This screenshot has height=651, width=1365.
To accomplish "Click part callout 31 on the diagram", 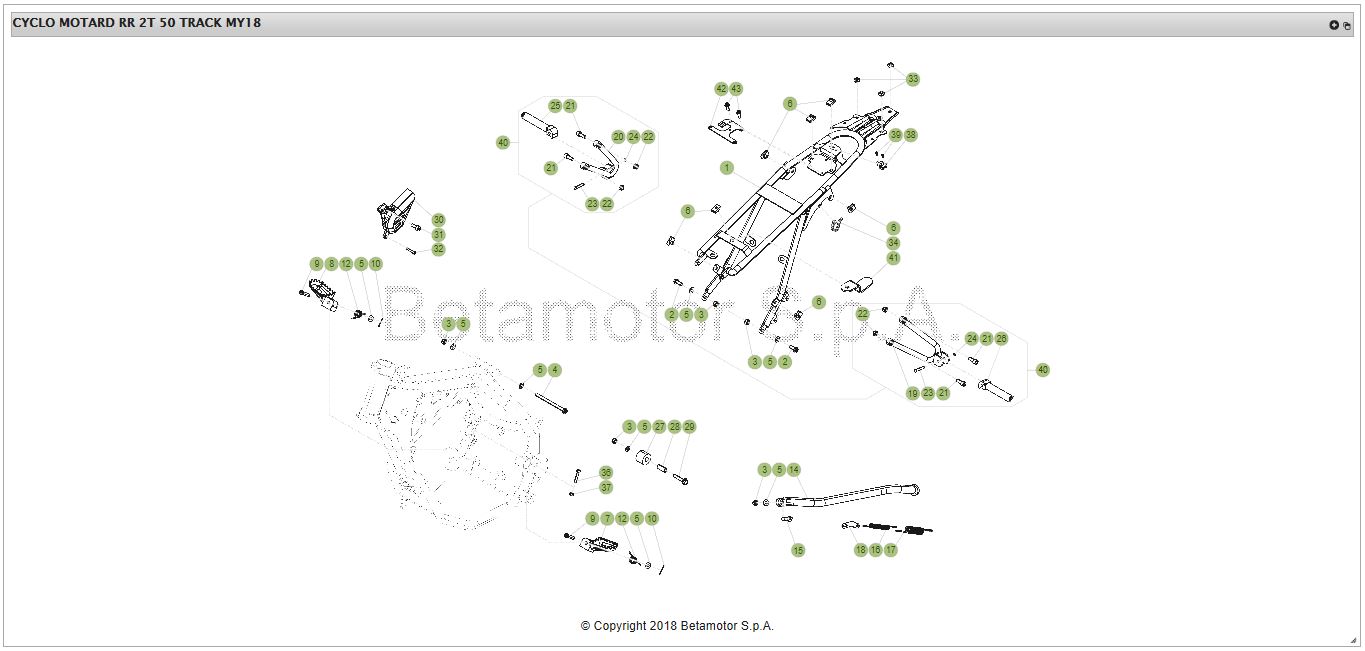I will coord(438,235).
